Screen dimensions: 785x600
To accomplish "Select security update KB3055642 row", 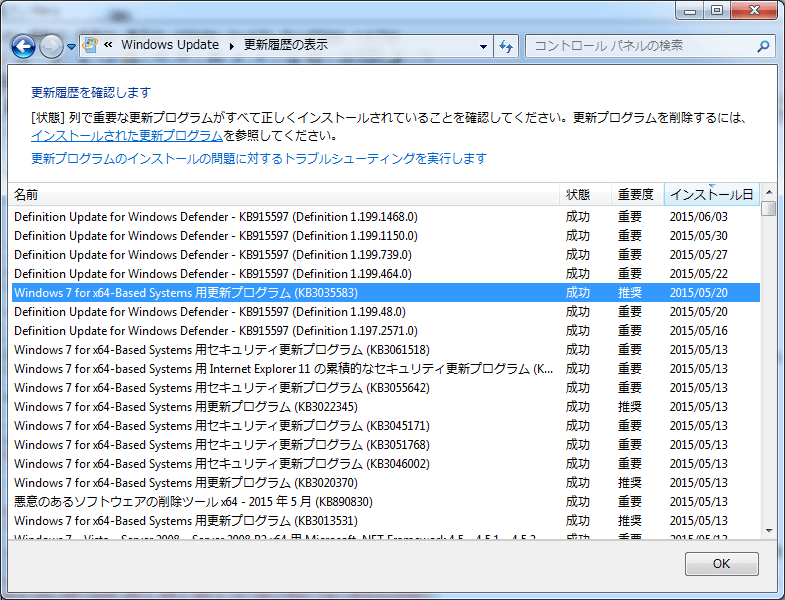I will coord(386,388).
